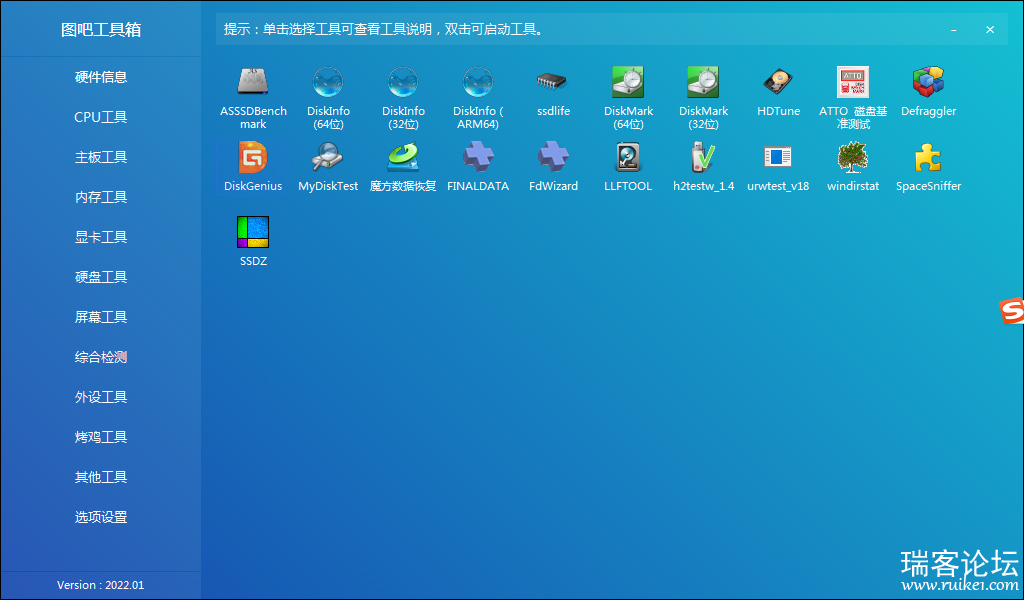Image resolution: width=1024 pixels, height=600 pixels.
Task: Select the h2testw_1.4 USB icon
Action: [x=703, y=157]
